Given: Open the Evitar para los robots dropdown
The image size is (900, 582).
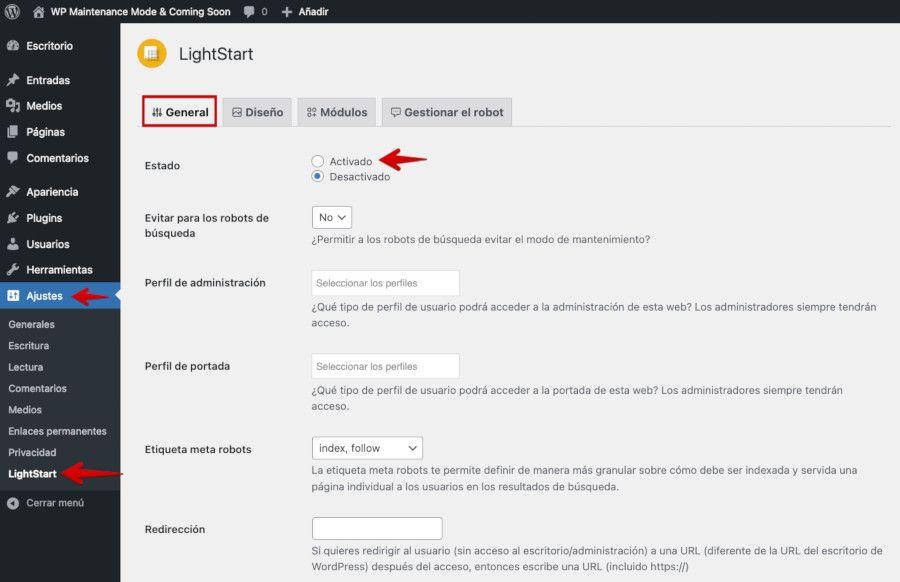Looking at the screenshot, I should click(332, 218).
